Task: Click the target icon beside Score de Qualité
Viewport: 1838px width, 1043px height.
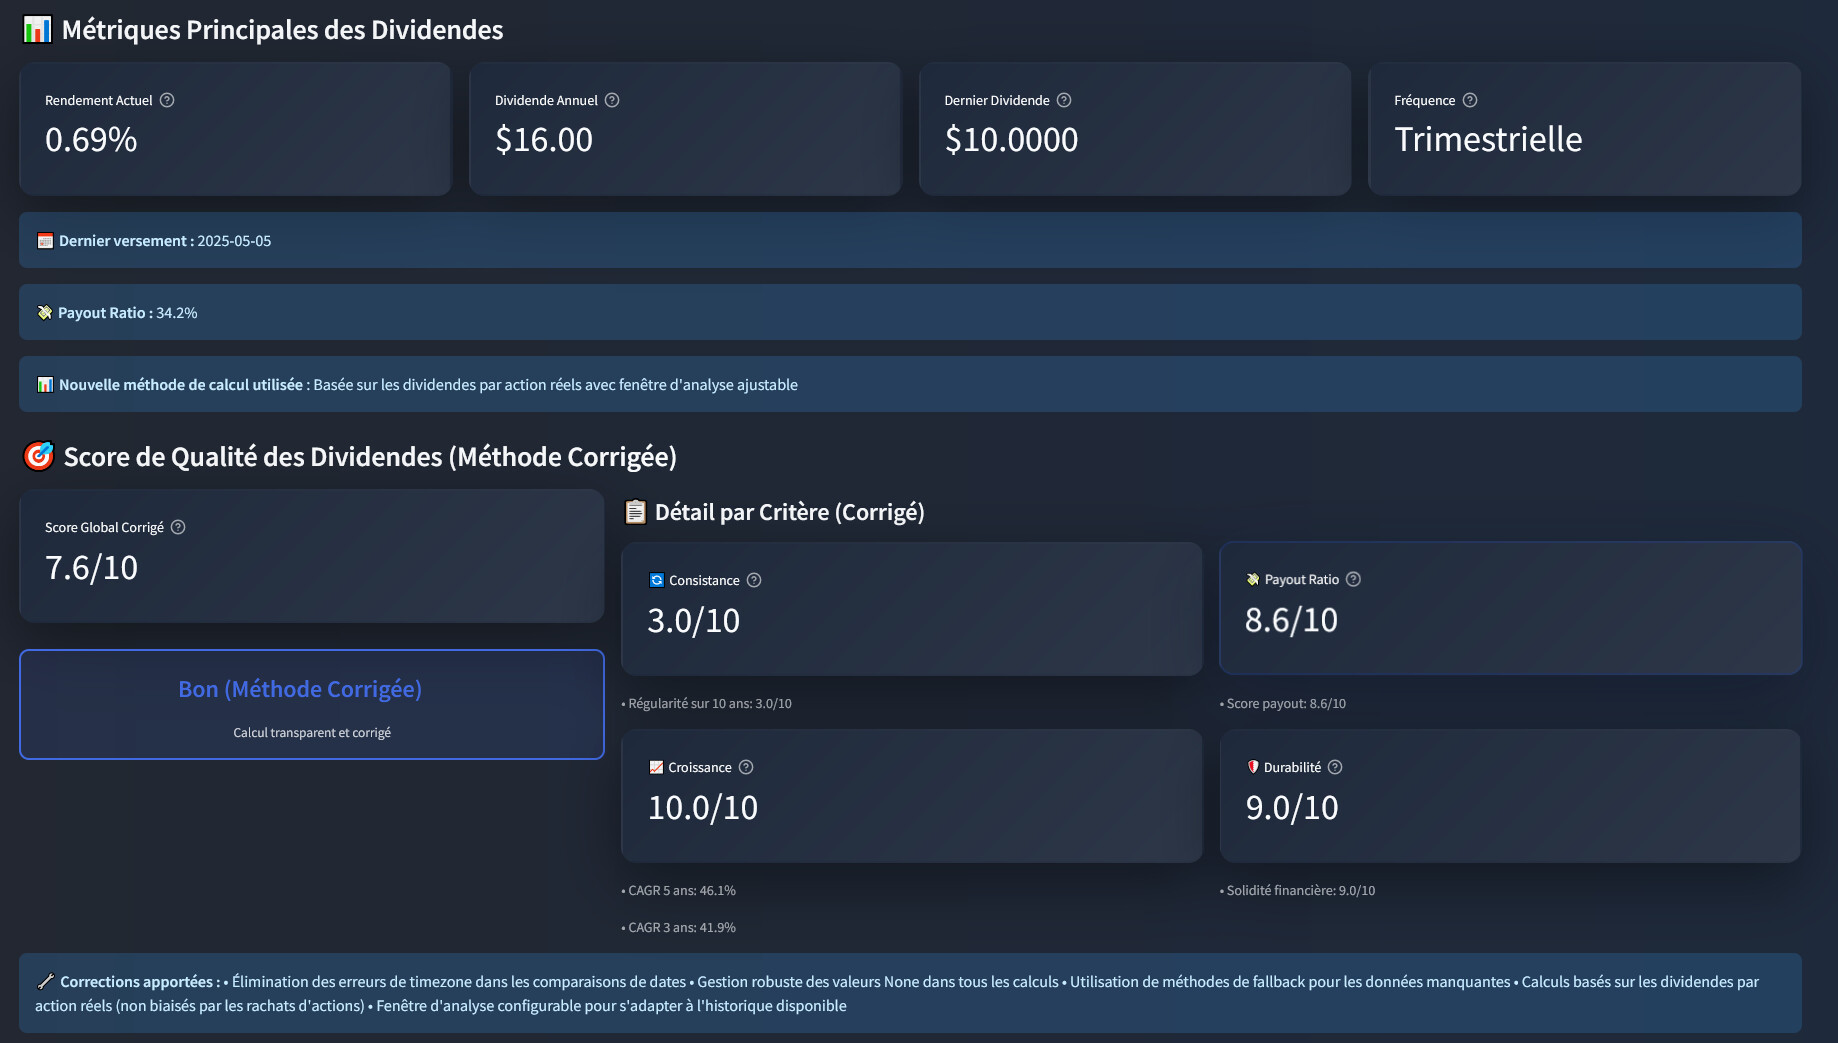Action: [x=38, y=456]
